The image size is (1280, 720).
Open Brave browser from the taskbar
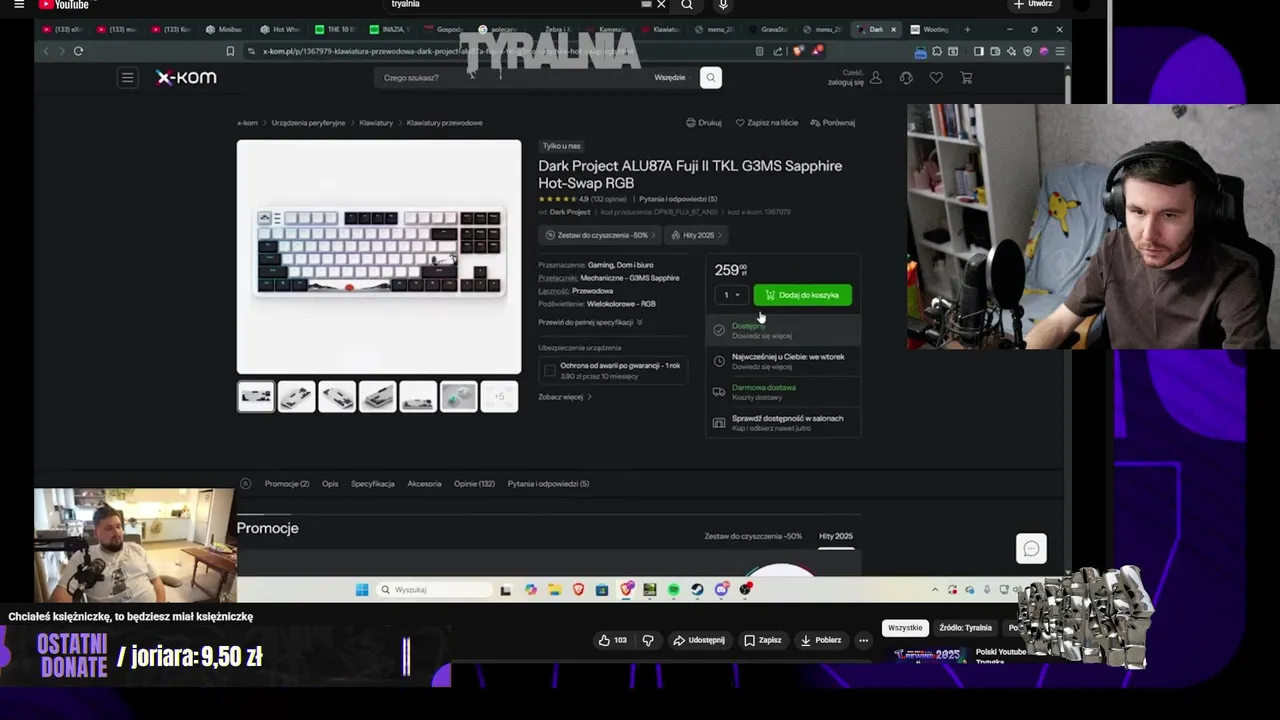578,590
